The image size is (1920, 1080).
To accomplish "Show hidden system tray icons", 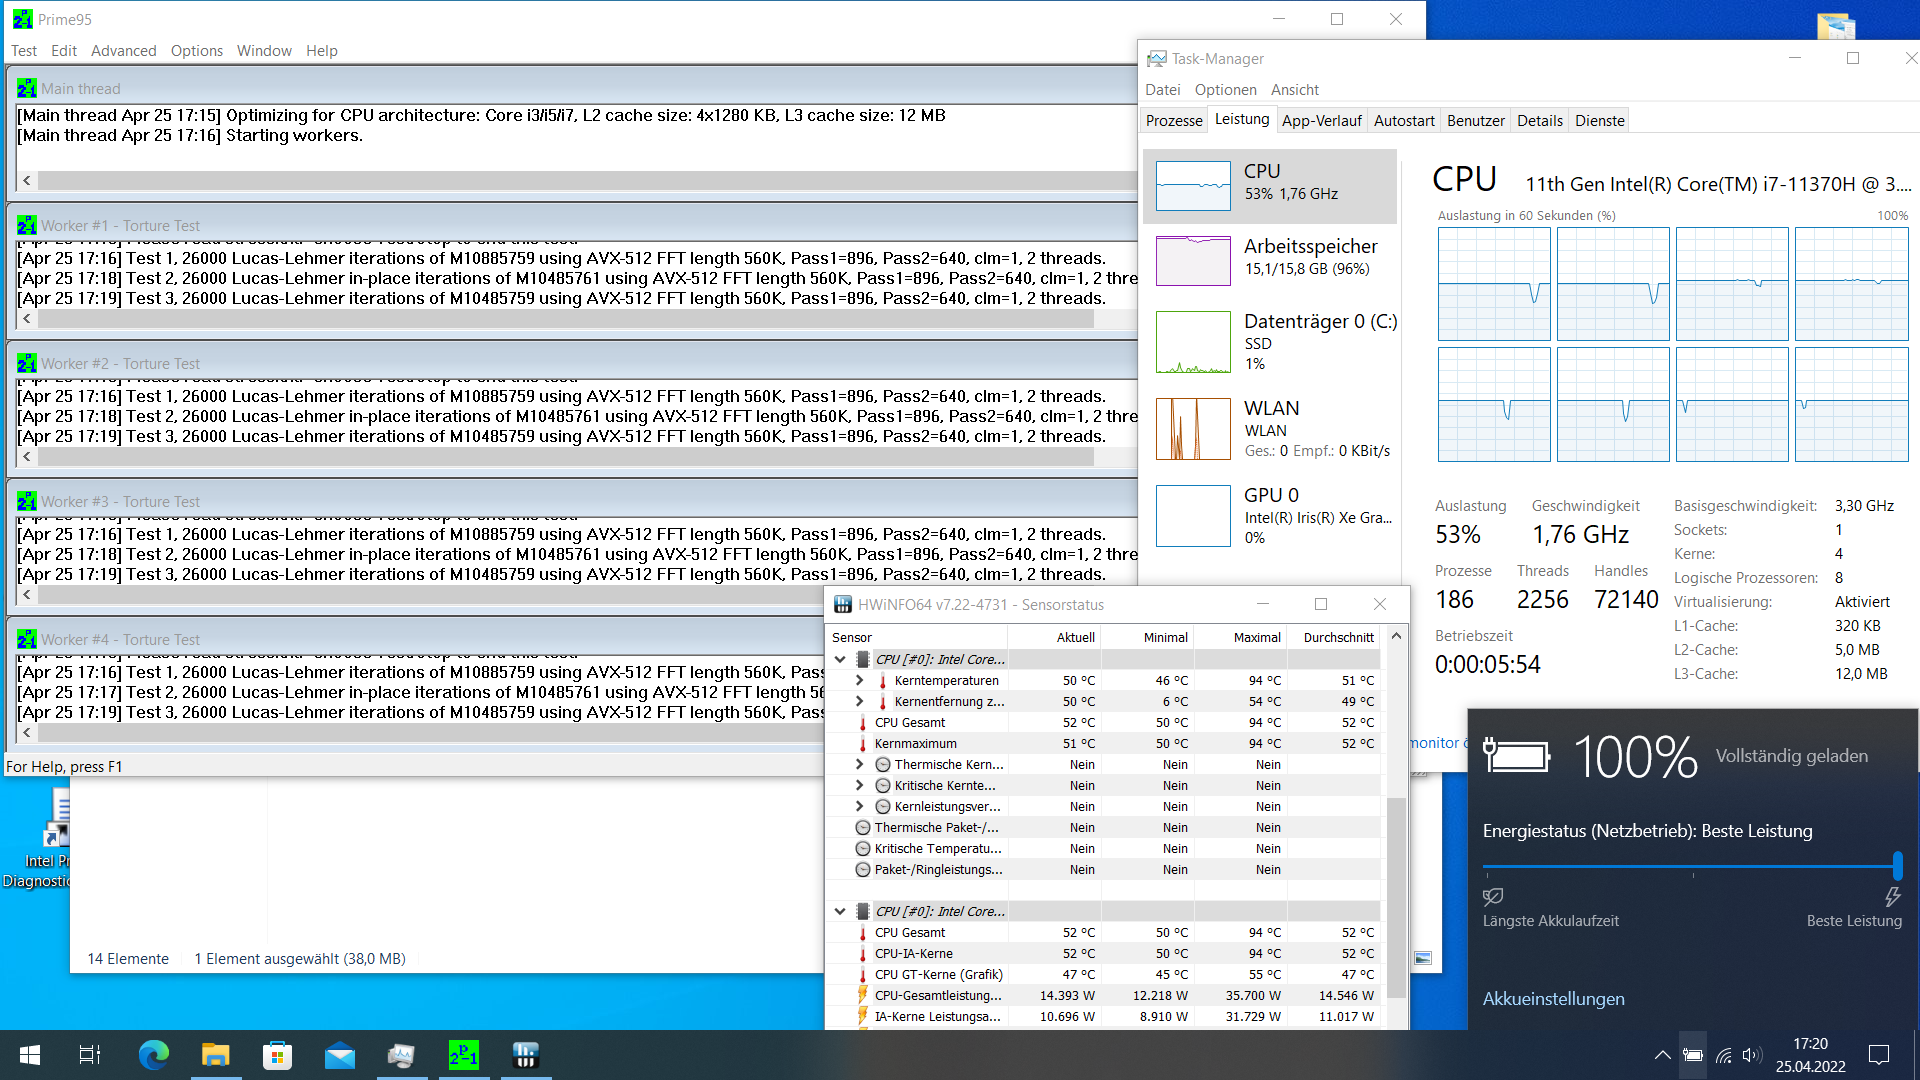I will (1662, 1055).
